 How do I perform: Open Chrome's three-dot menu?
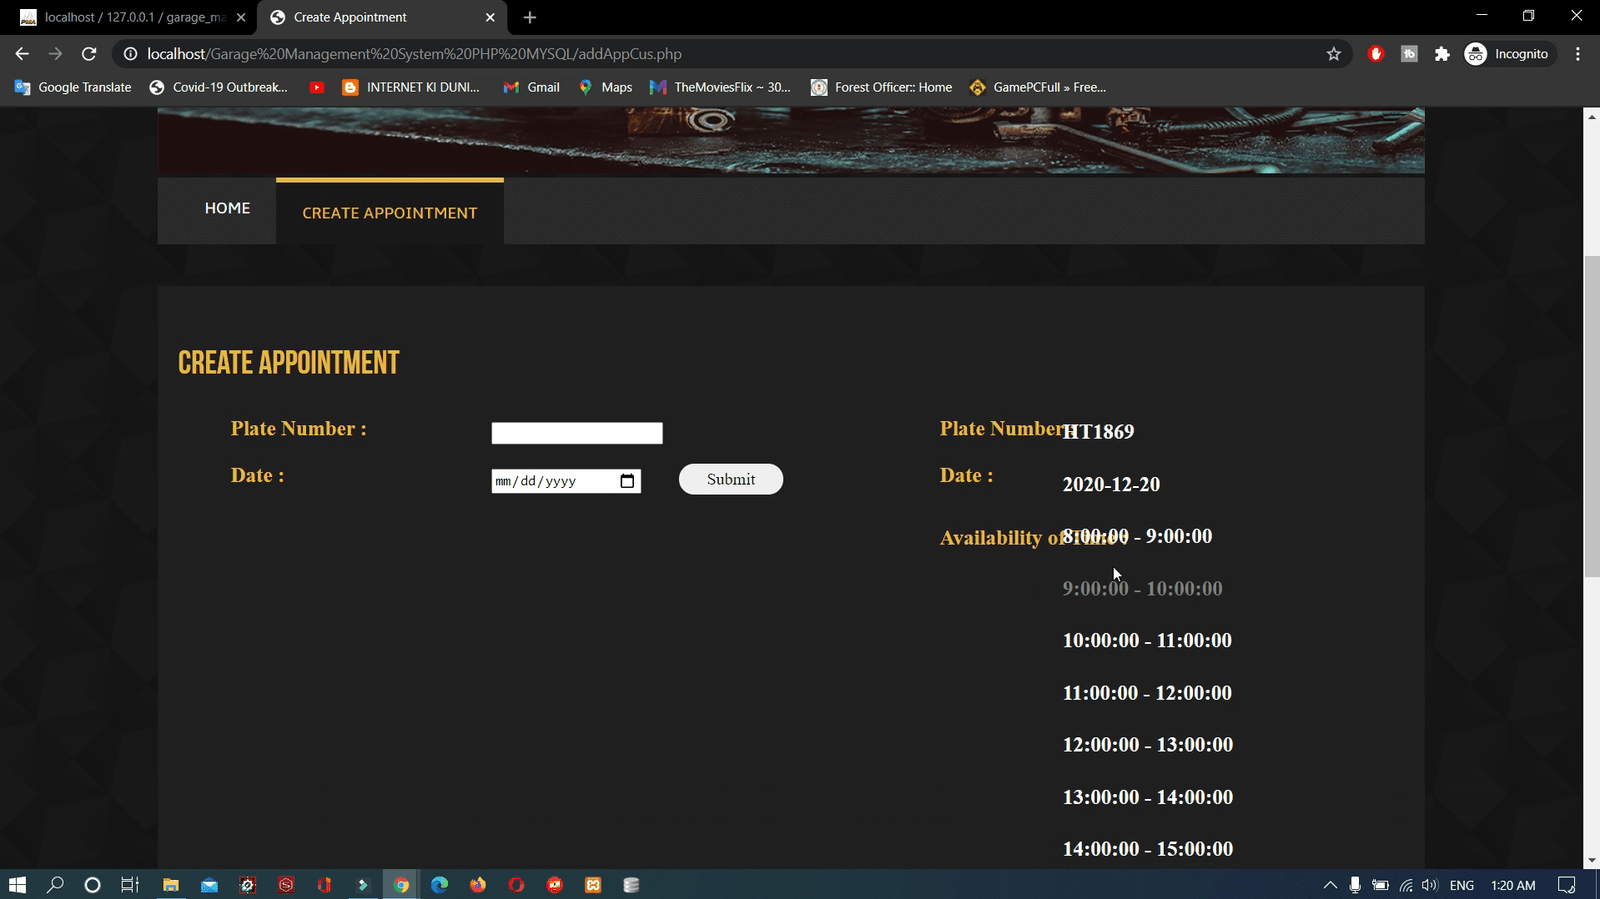pos(1578,54)
